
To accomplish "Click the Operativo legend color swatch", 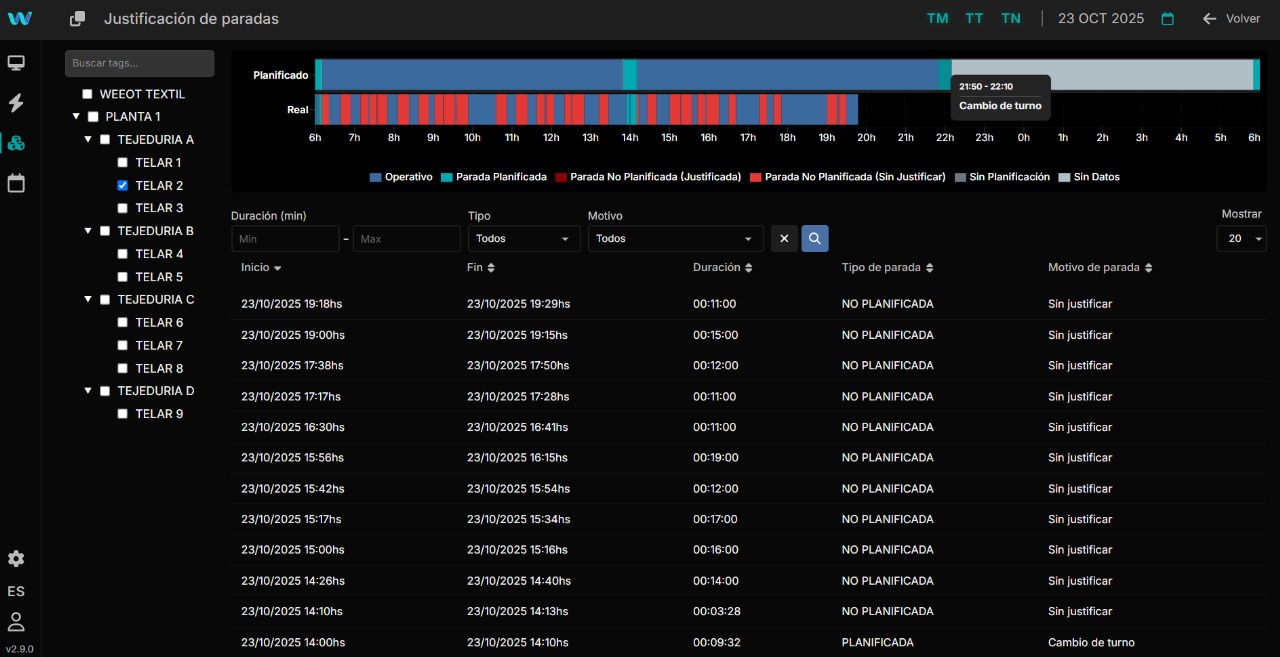I will click(x=375, y=177).
